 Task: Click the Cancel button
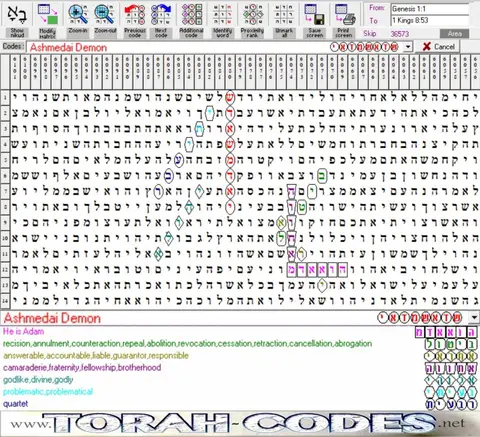pyautogui.click(x=438, y=47)
